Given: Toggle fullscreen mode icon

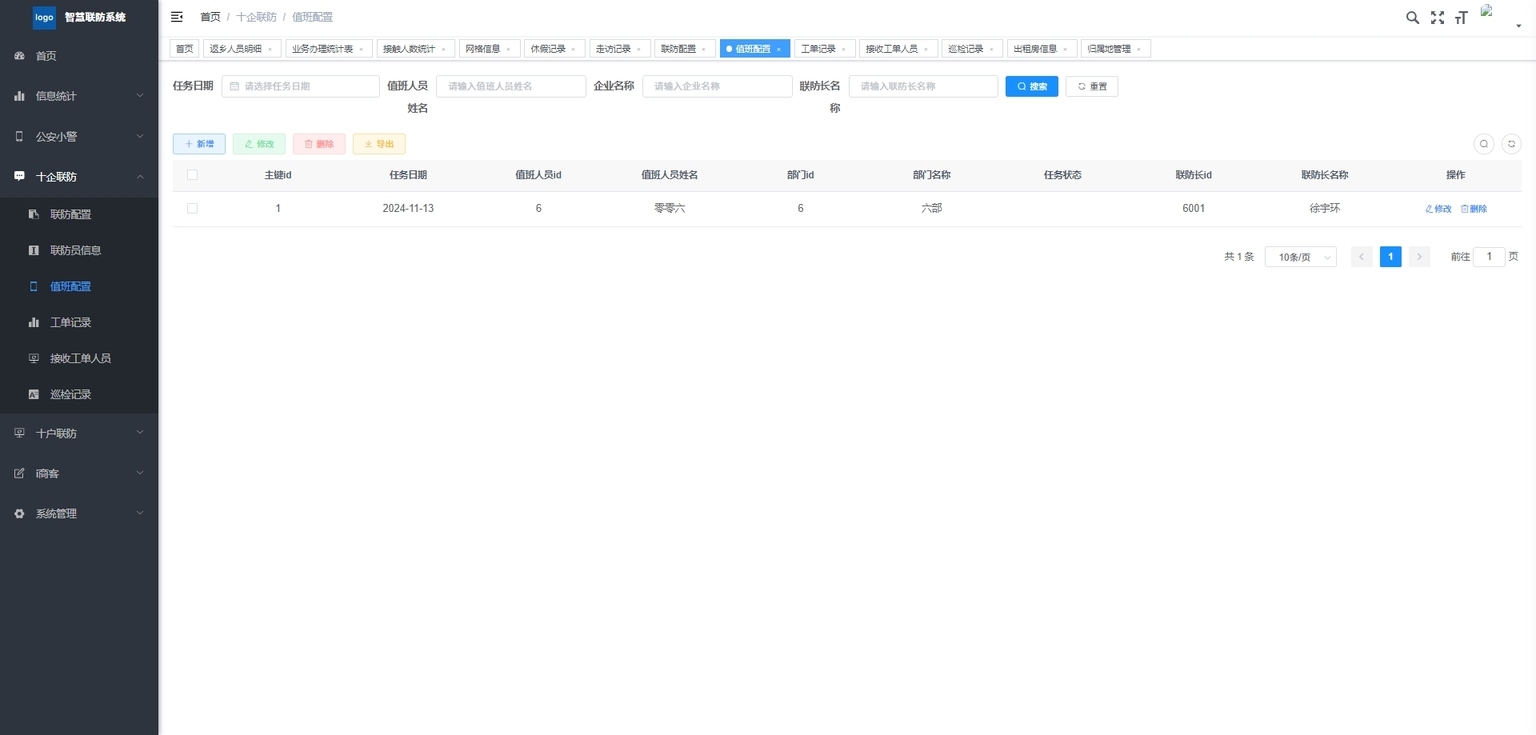Looking at the screenshot, I should click(1437, 17).
